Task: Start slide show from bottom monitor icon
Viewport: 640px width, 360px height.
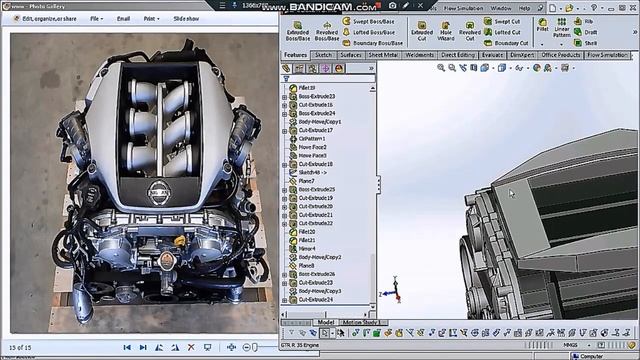Action: click(x=207, y=347)
